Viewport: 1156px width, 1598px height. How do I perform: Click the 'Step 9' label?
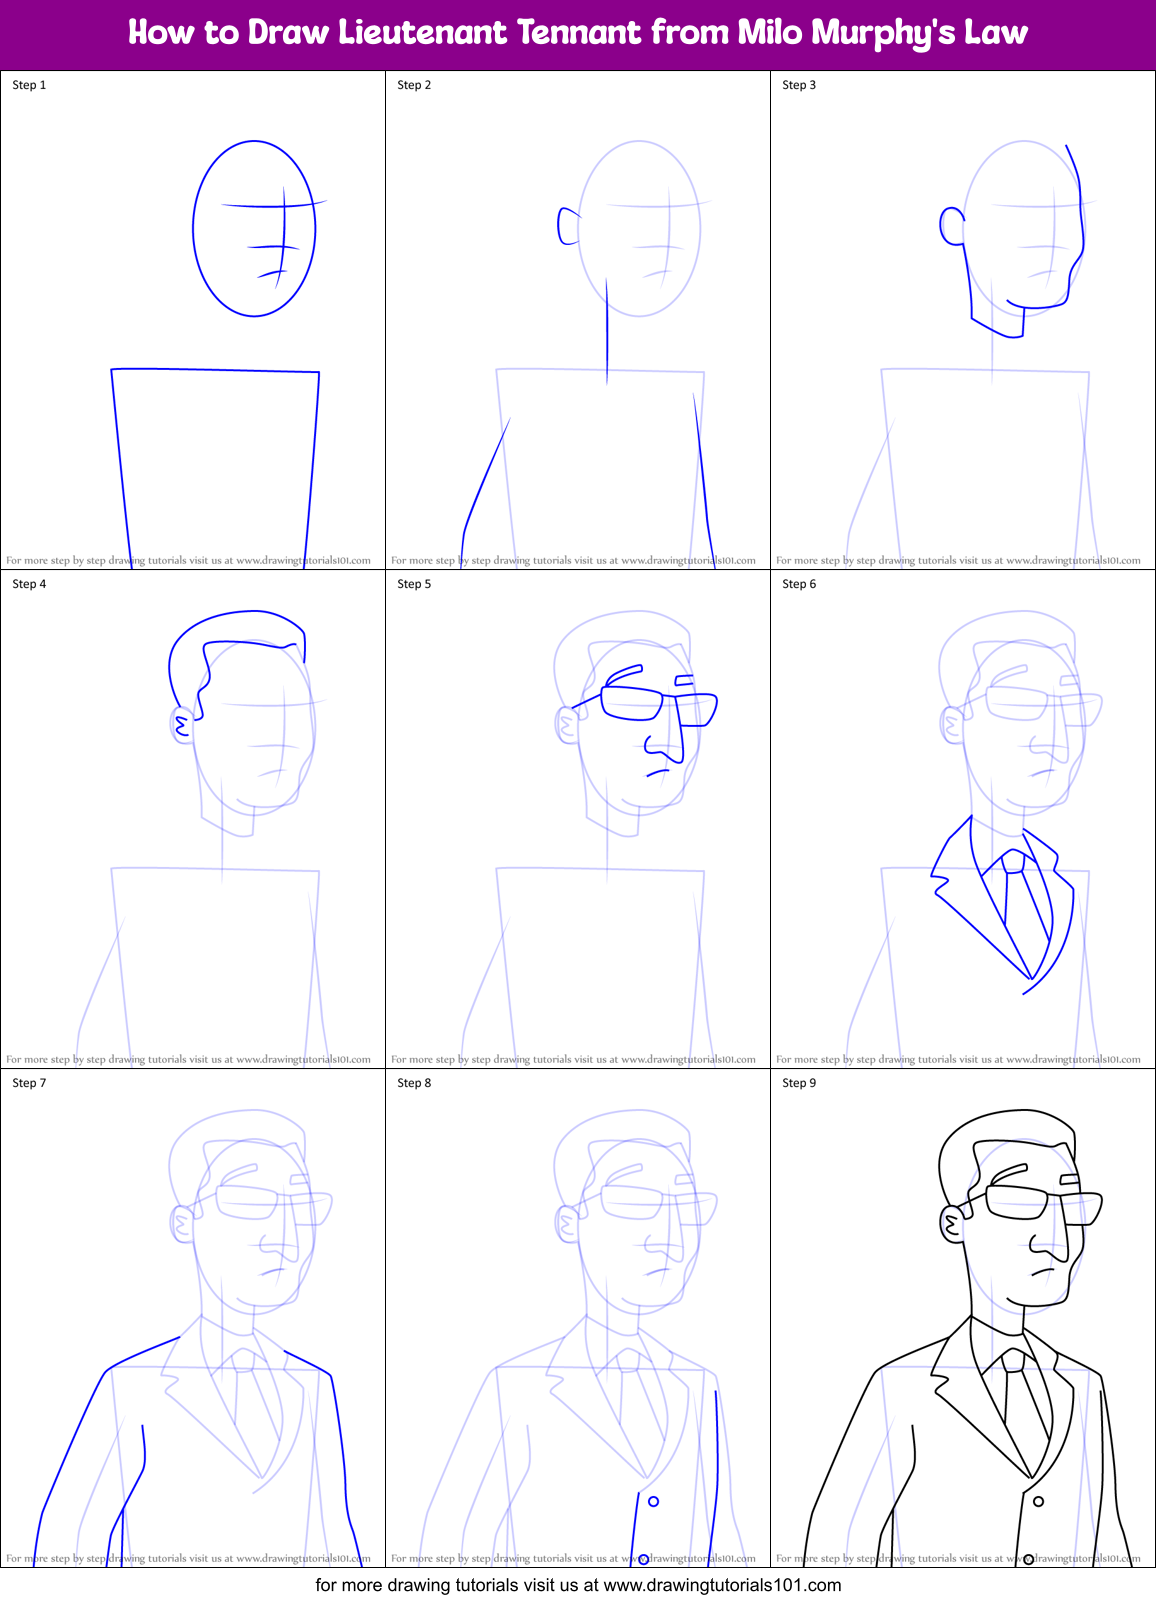(x=799, y=1083)
